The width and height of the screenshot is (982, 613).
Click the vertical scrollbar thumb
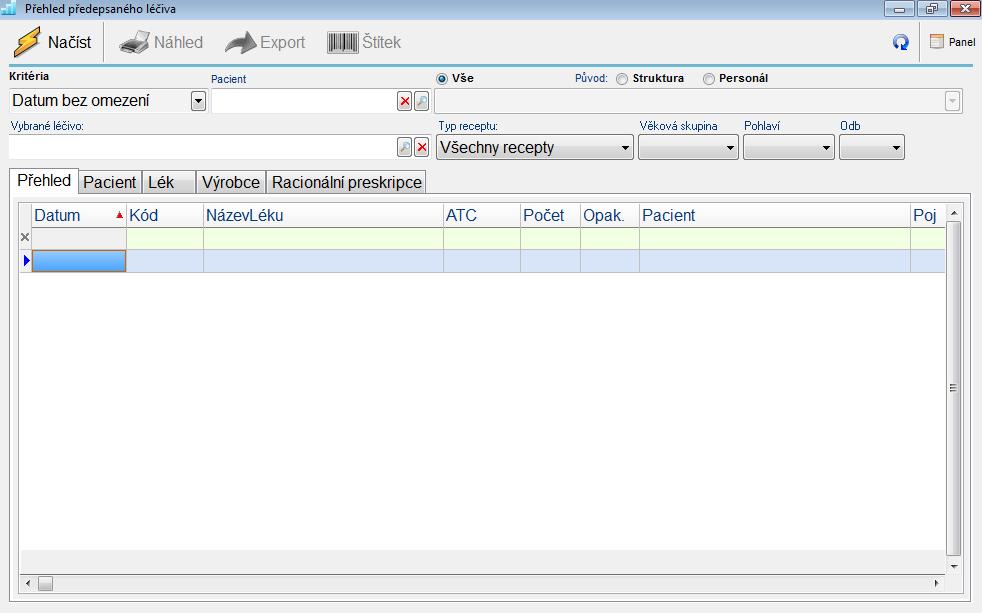(x=954, y=388)
